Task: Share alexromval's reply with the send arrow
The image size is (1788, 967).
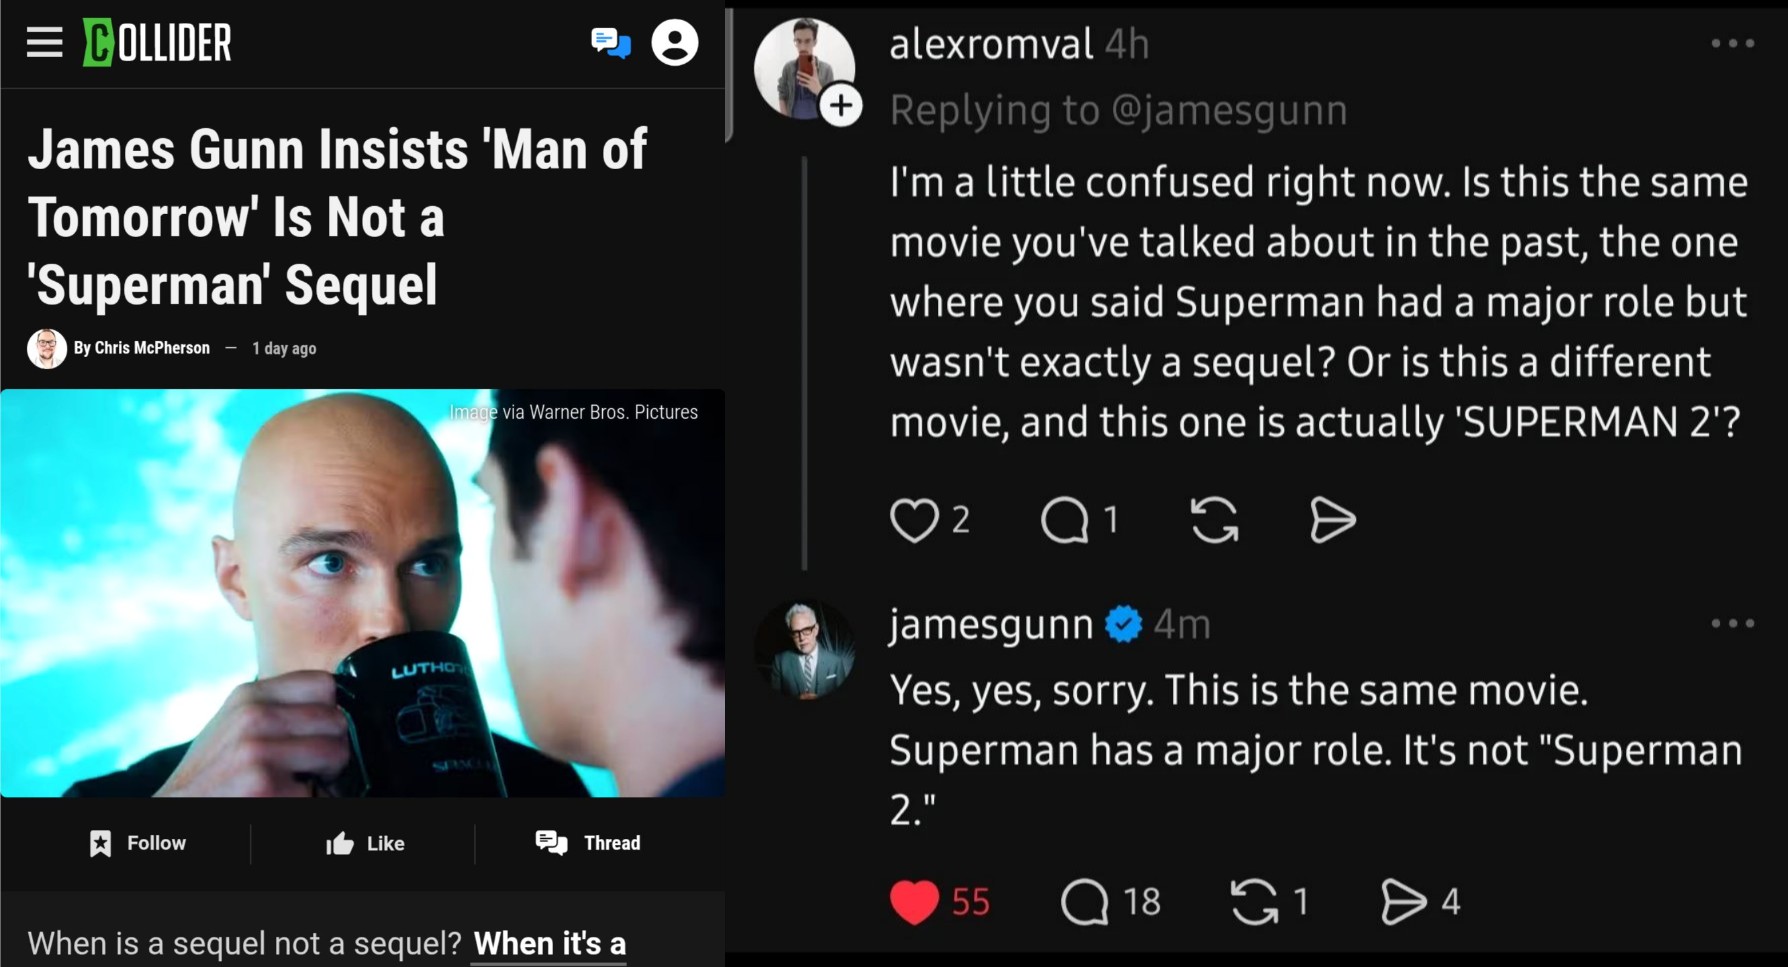Action: (x=1332, y=520)
